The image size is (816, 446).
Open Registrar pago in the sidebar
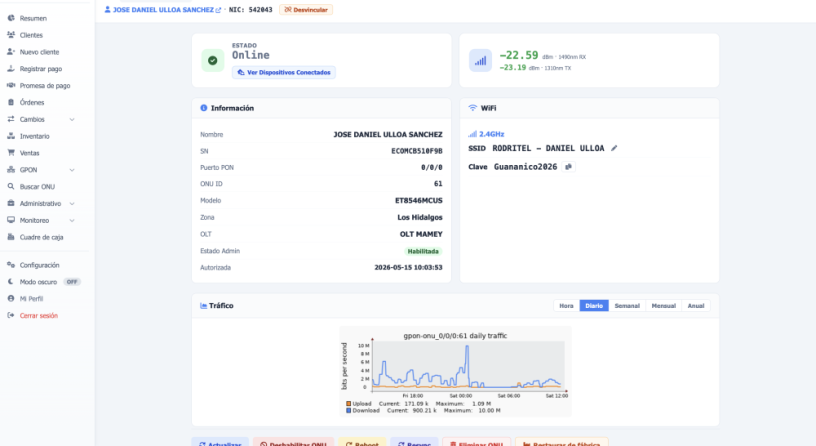coord(41,69)
